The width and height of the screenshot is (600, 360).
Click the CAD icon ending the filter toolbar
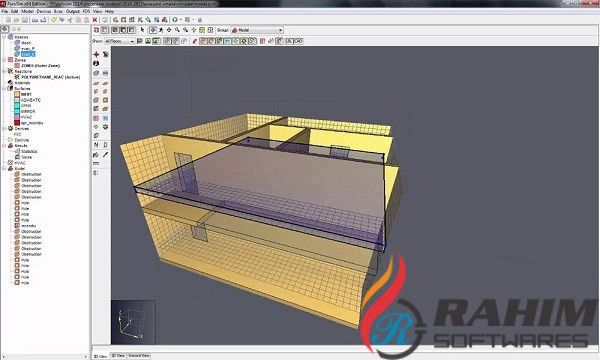click(298, 41)
